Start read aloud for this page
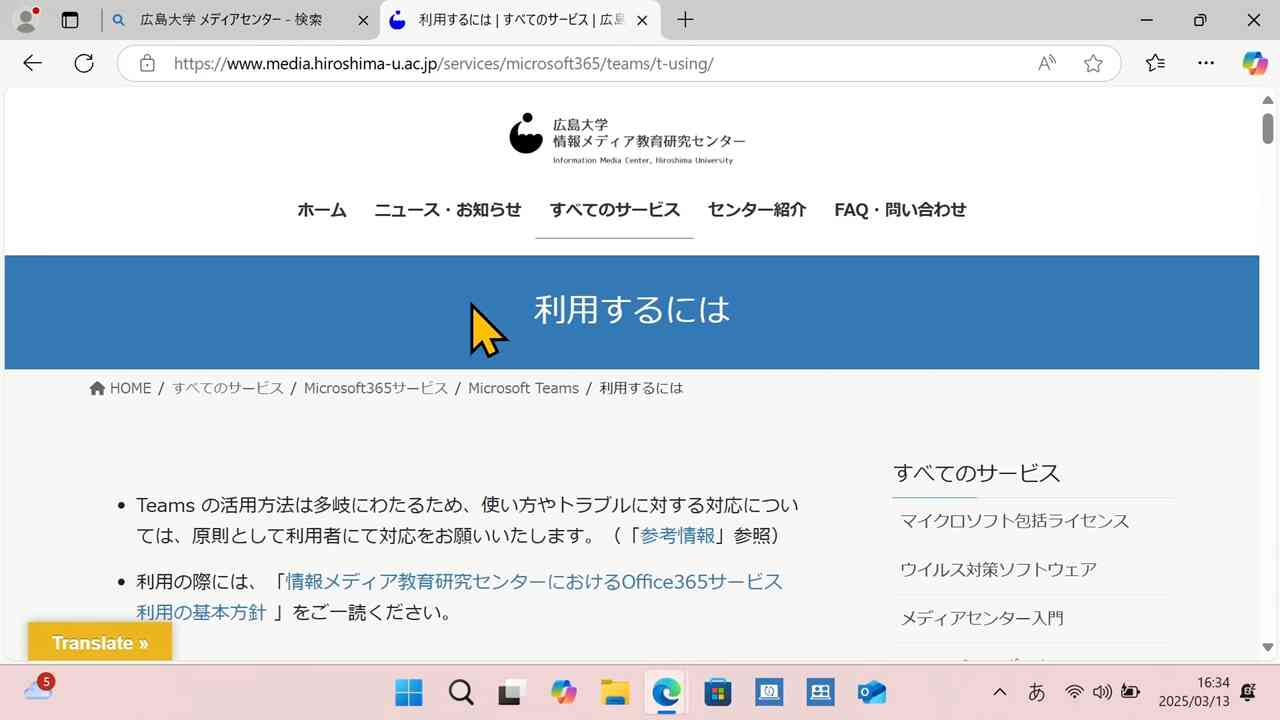 pos(1045,63)
